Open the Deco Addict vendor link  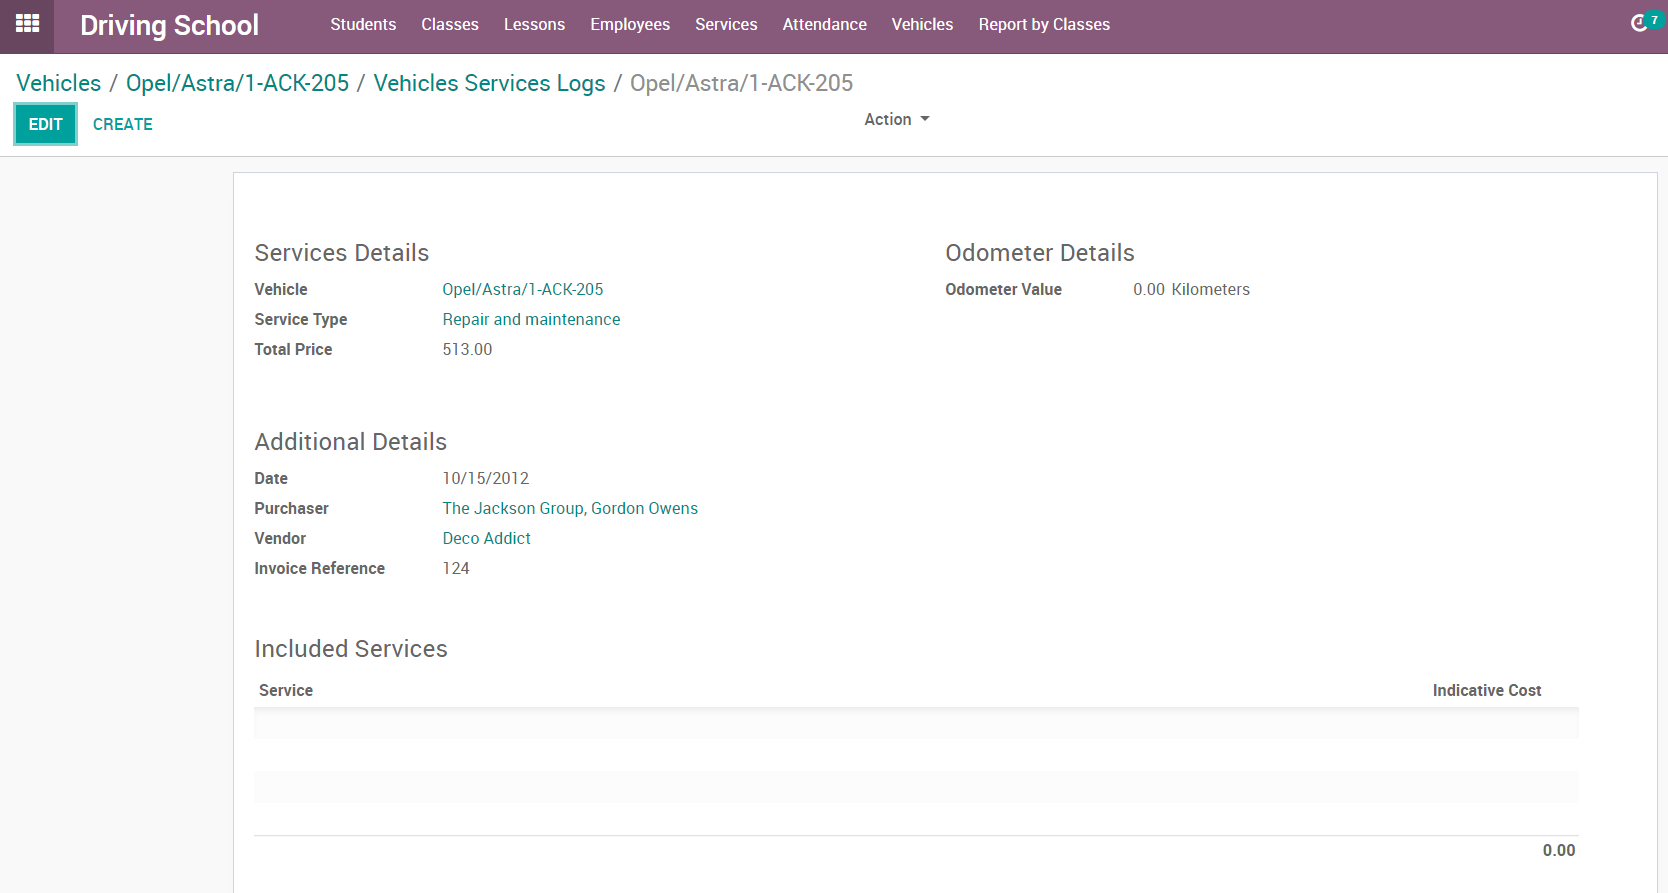(x=486, y=538)
